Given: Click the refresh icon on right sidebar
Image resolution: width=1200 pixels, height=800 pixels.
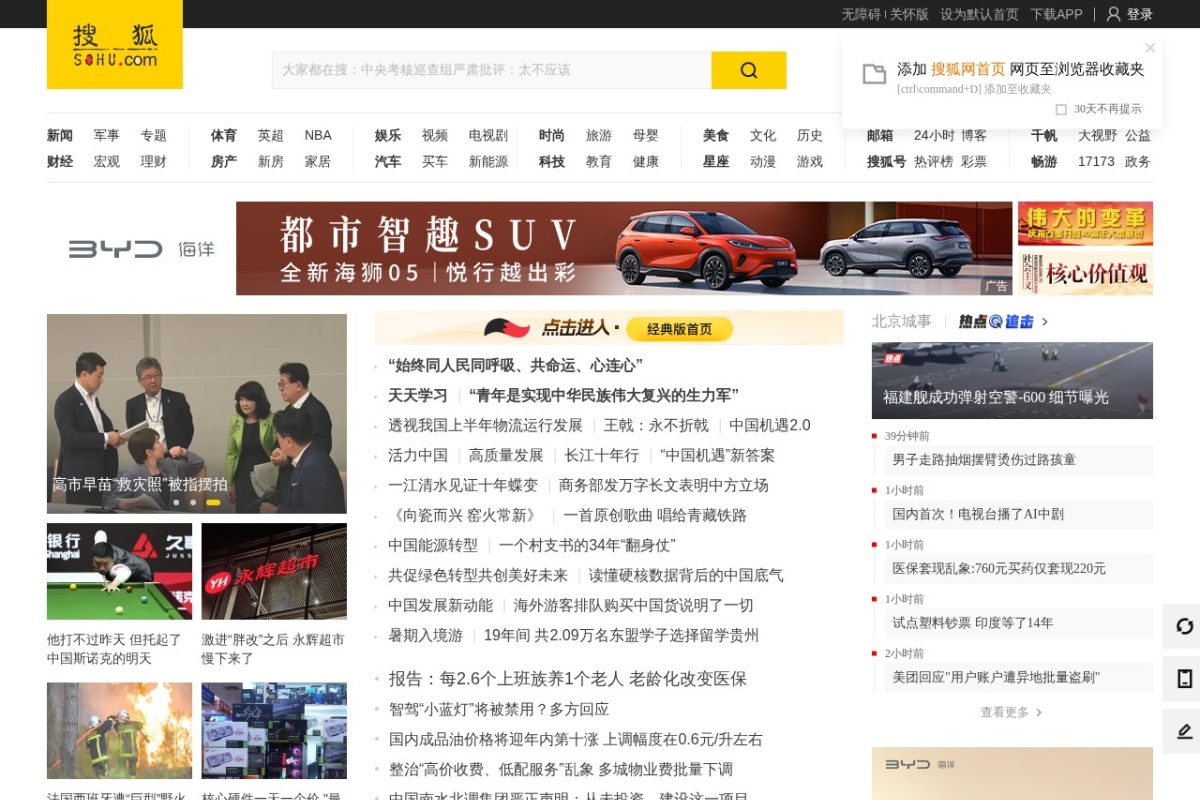Looking at the screenshot, I should 1185,626.
